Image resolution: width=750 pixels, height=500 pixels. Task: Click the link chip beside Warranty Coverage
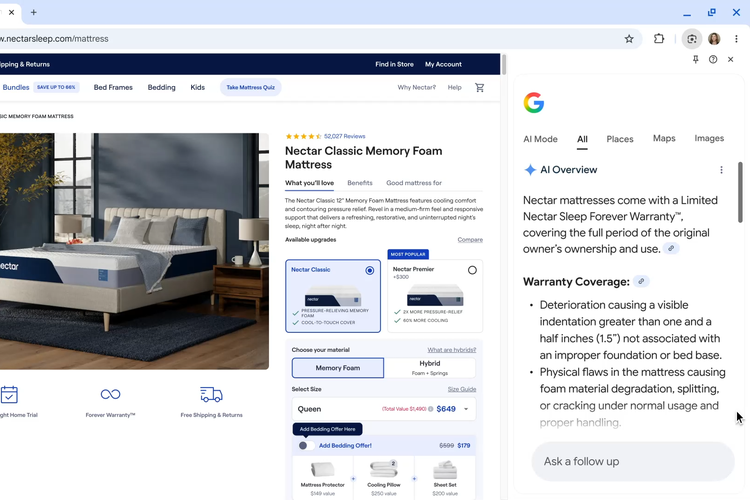click(x=642, y=282)
